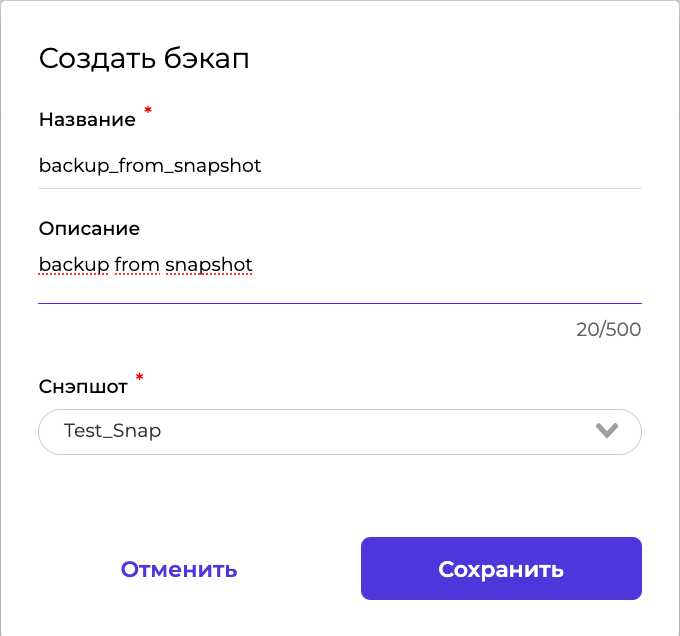680x636 pixels.
Task: Click the Название input field
Action: (340, 166)
